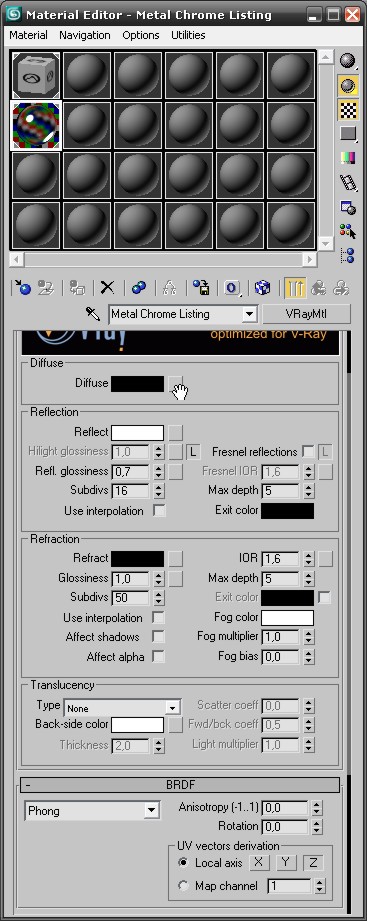Select the colorful chrome material slot
This screenshot has width=367, height=921.
click(36, 125)
